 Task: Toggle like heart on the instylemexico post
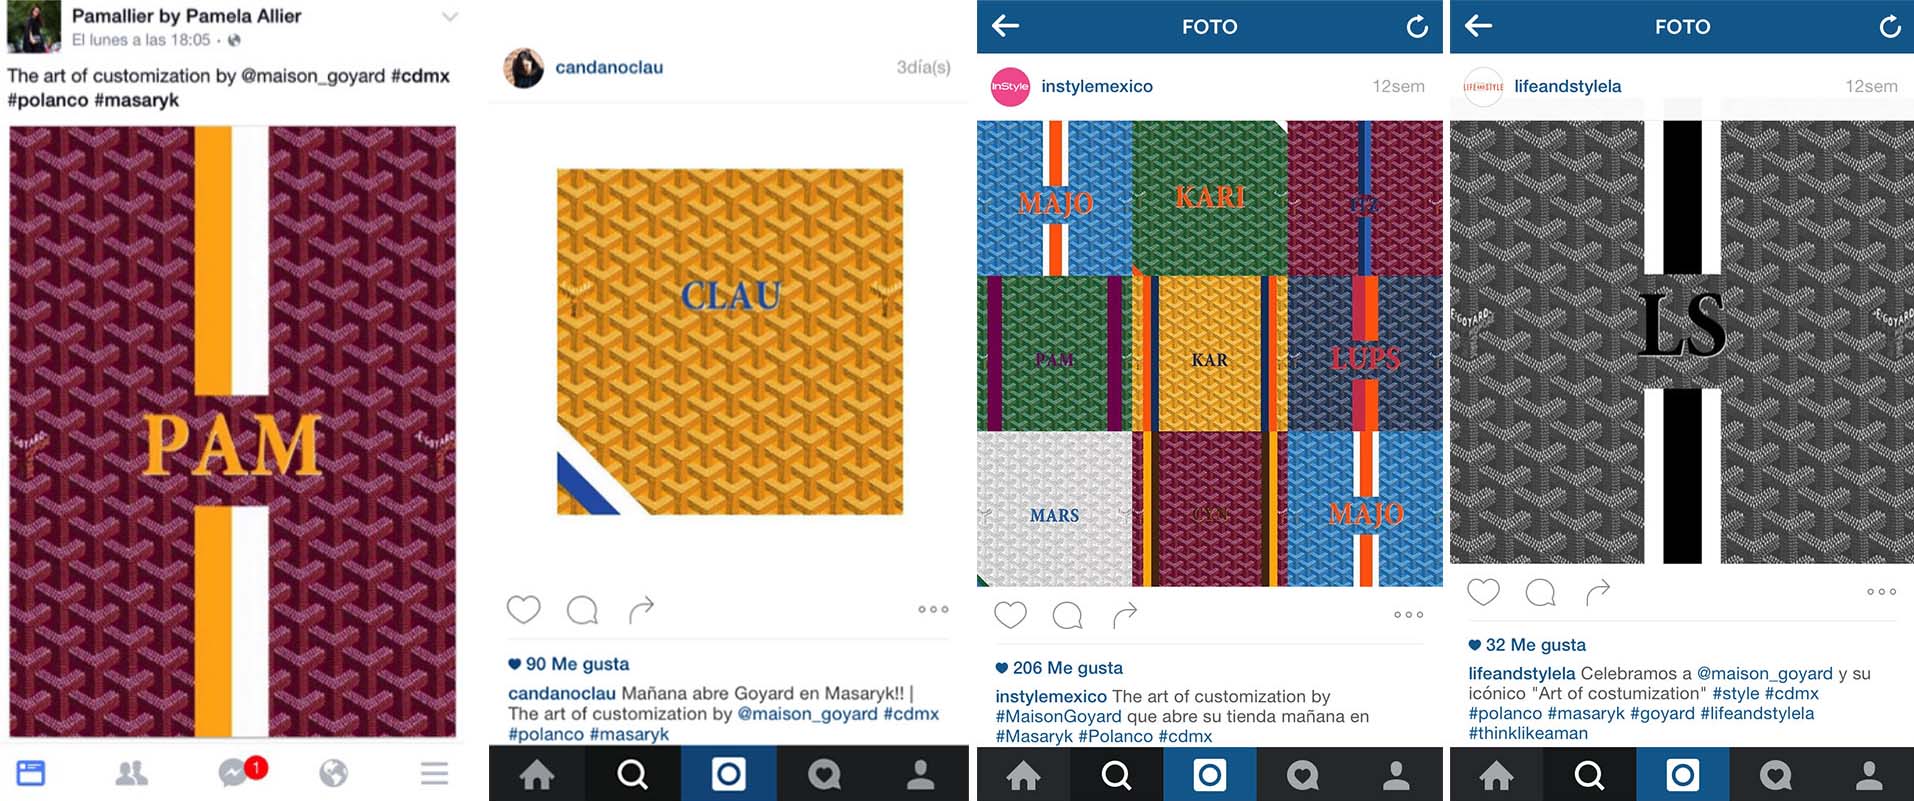pos(1010,615)
